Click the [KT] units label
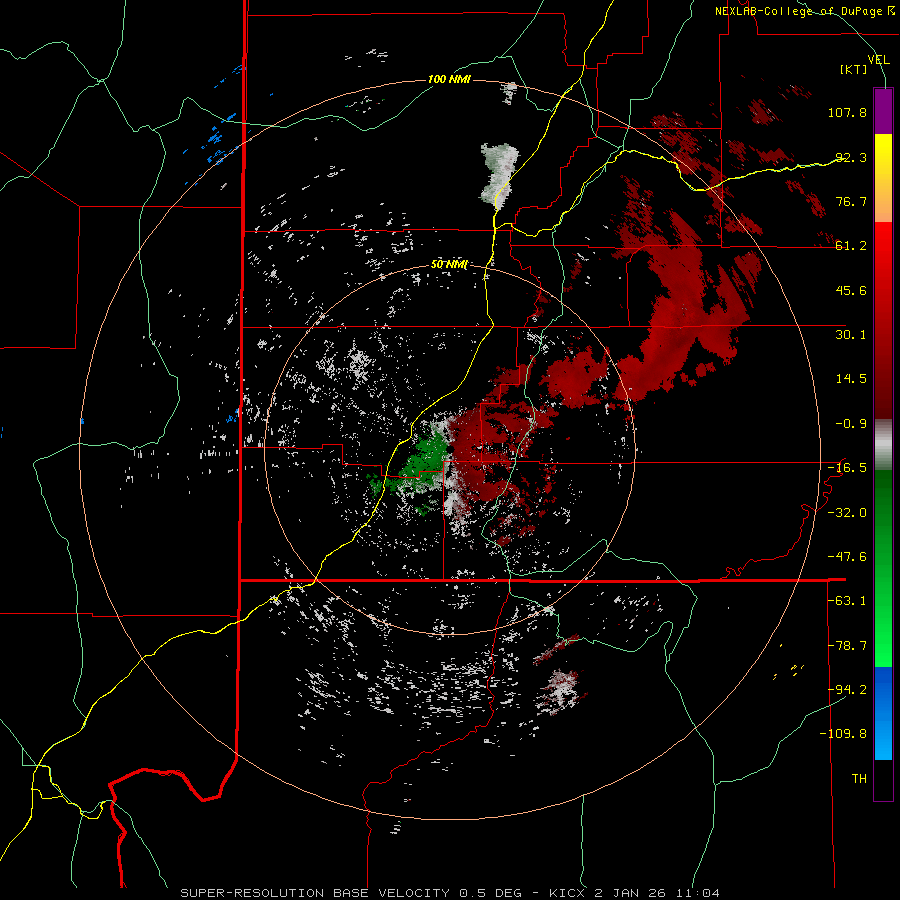Screen dimensions: 900x900 [x=854, y=69]
